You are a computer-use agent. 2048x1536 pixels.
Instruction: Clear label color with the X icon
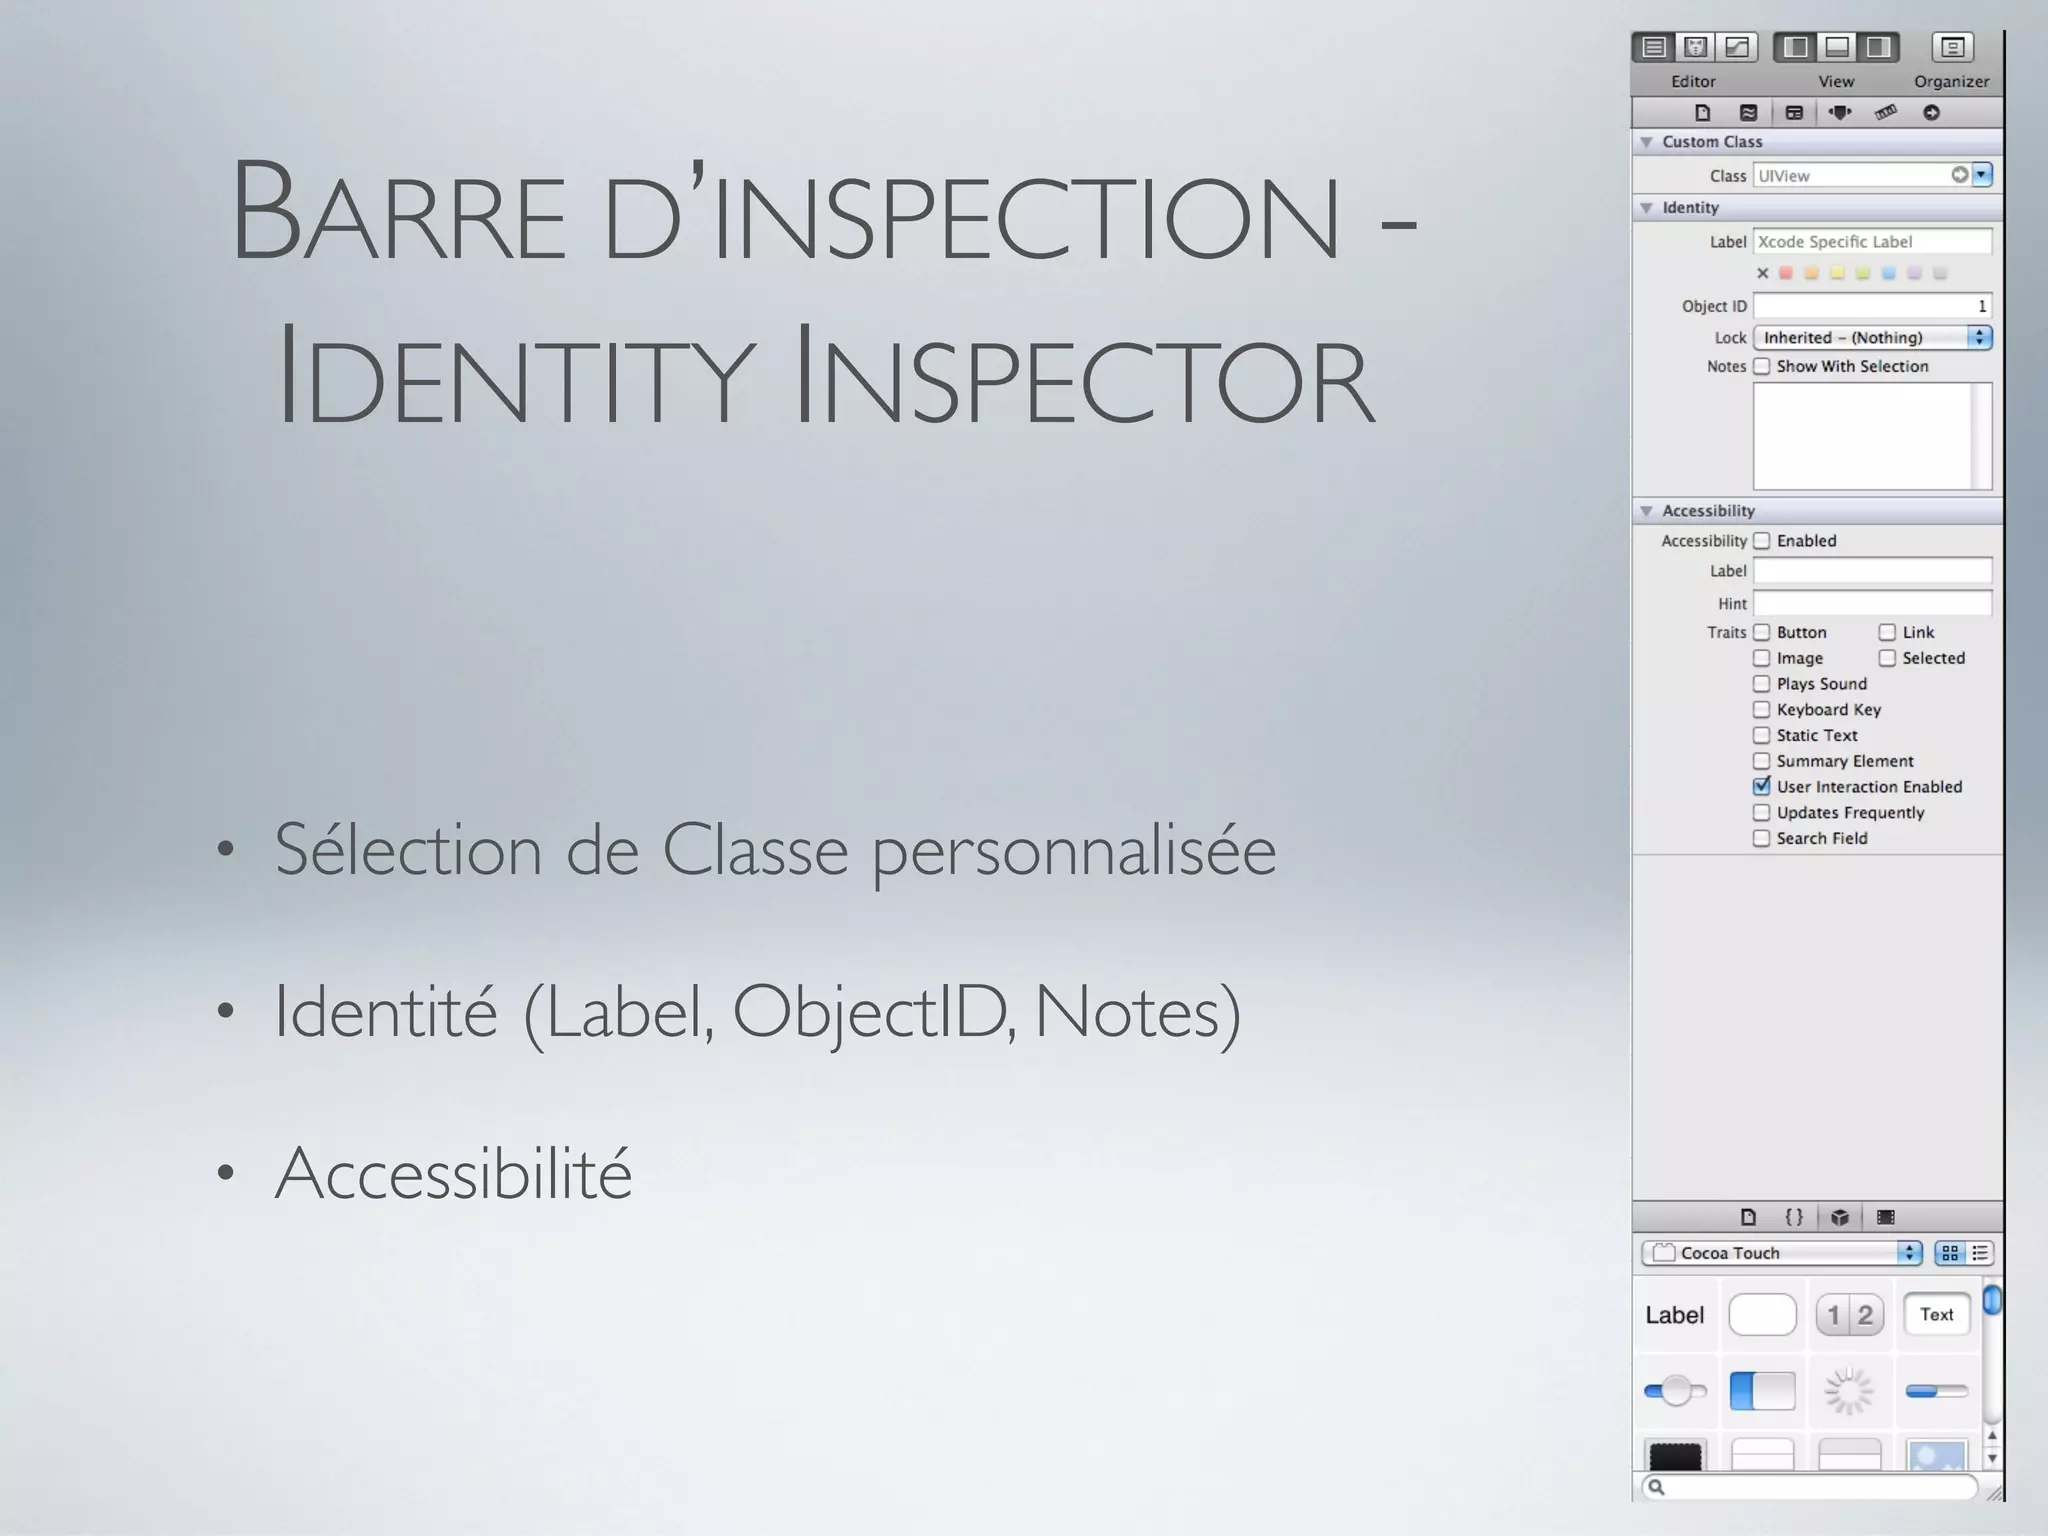(x=1763, y=273)
